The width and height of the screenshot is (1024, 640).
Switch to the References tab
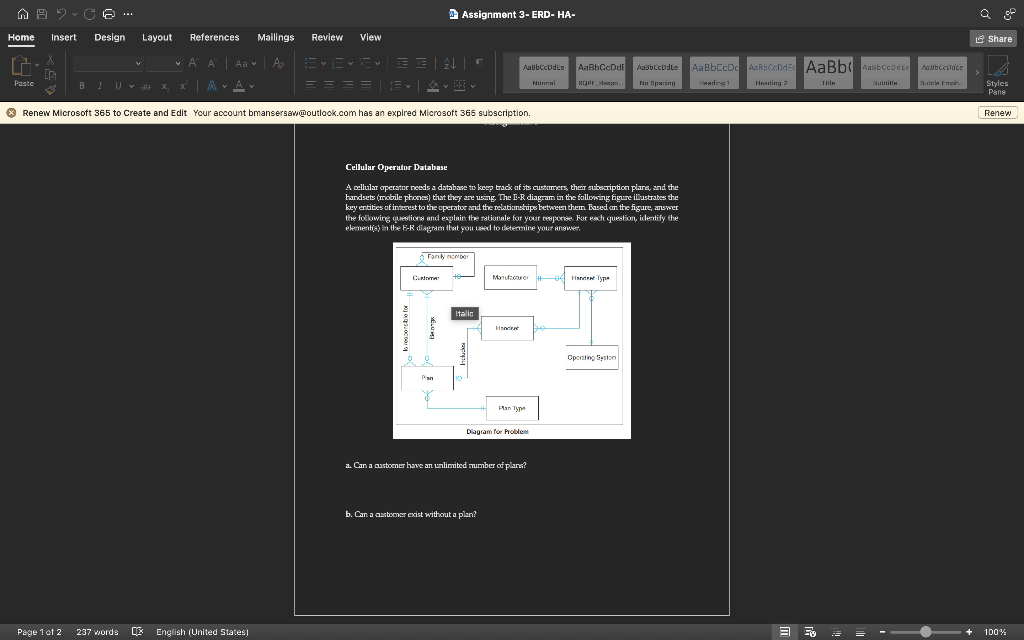(x=214, y=36)
